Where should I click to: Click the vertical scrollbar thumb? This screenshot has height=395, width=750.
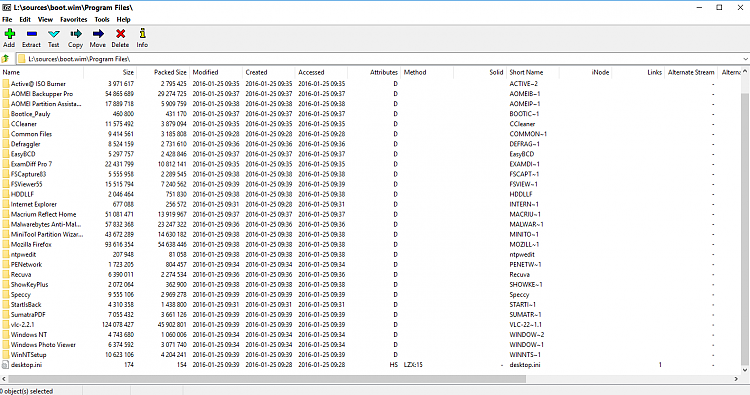tap(745, 229)
